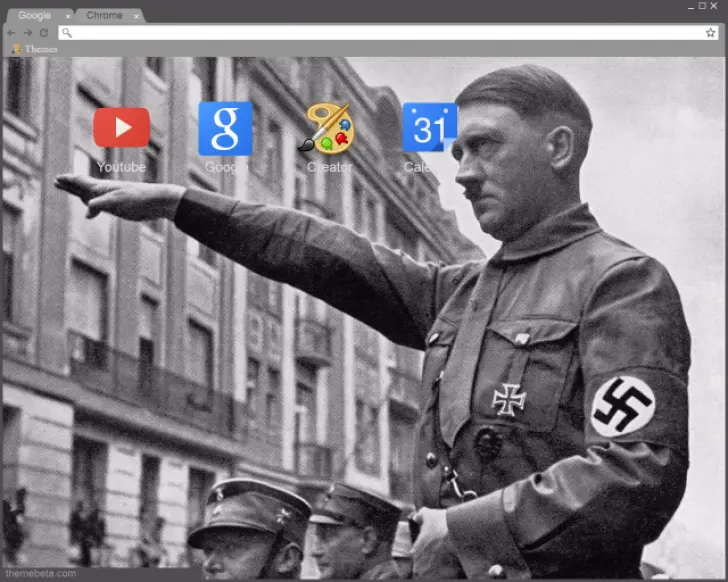The width and height of the screenshot is (728, 582).
Task: Click the Youtube text label
Action: click(x=122, y=167)
